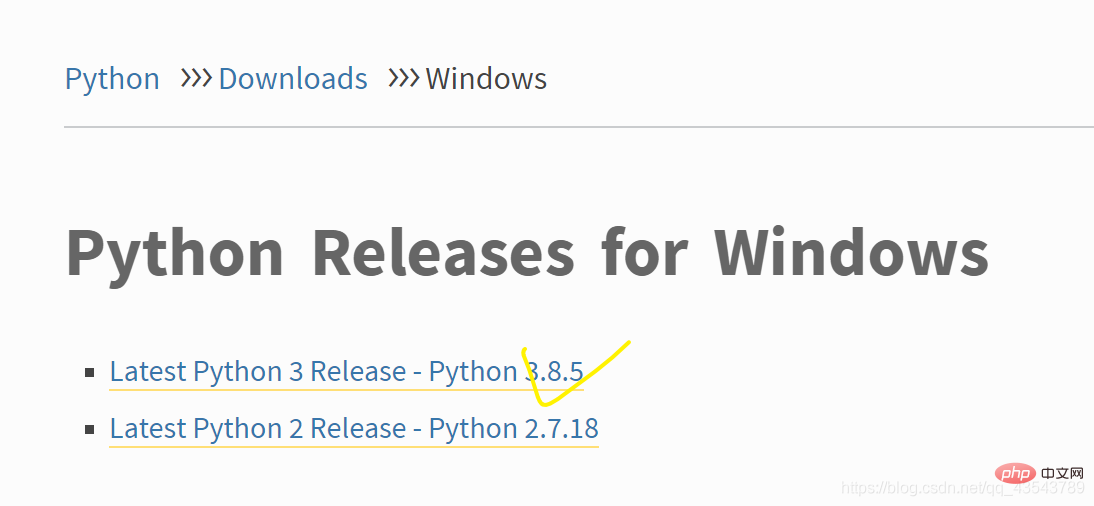The height and width of the screenshot is (506, 1094).
Task: Click the horizontal divider under the breadcrumbs
Action: coord(578,127)
